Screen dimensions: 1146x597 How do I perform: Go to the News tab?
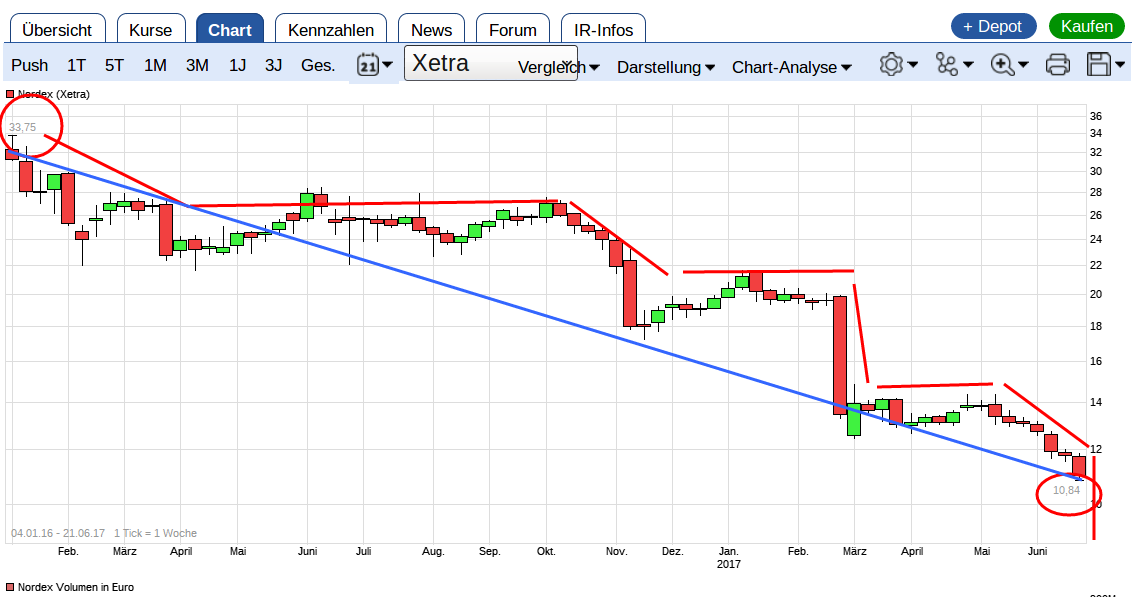(x=431, y=30)
